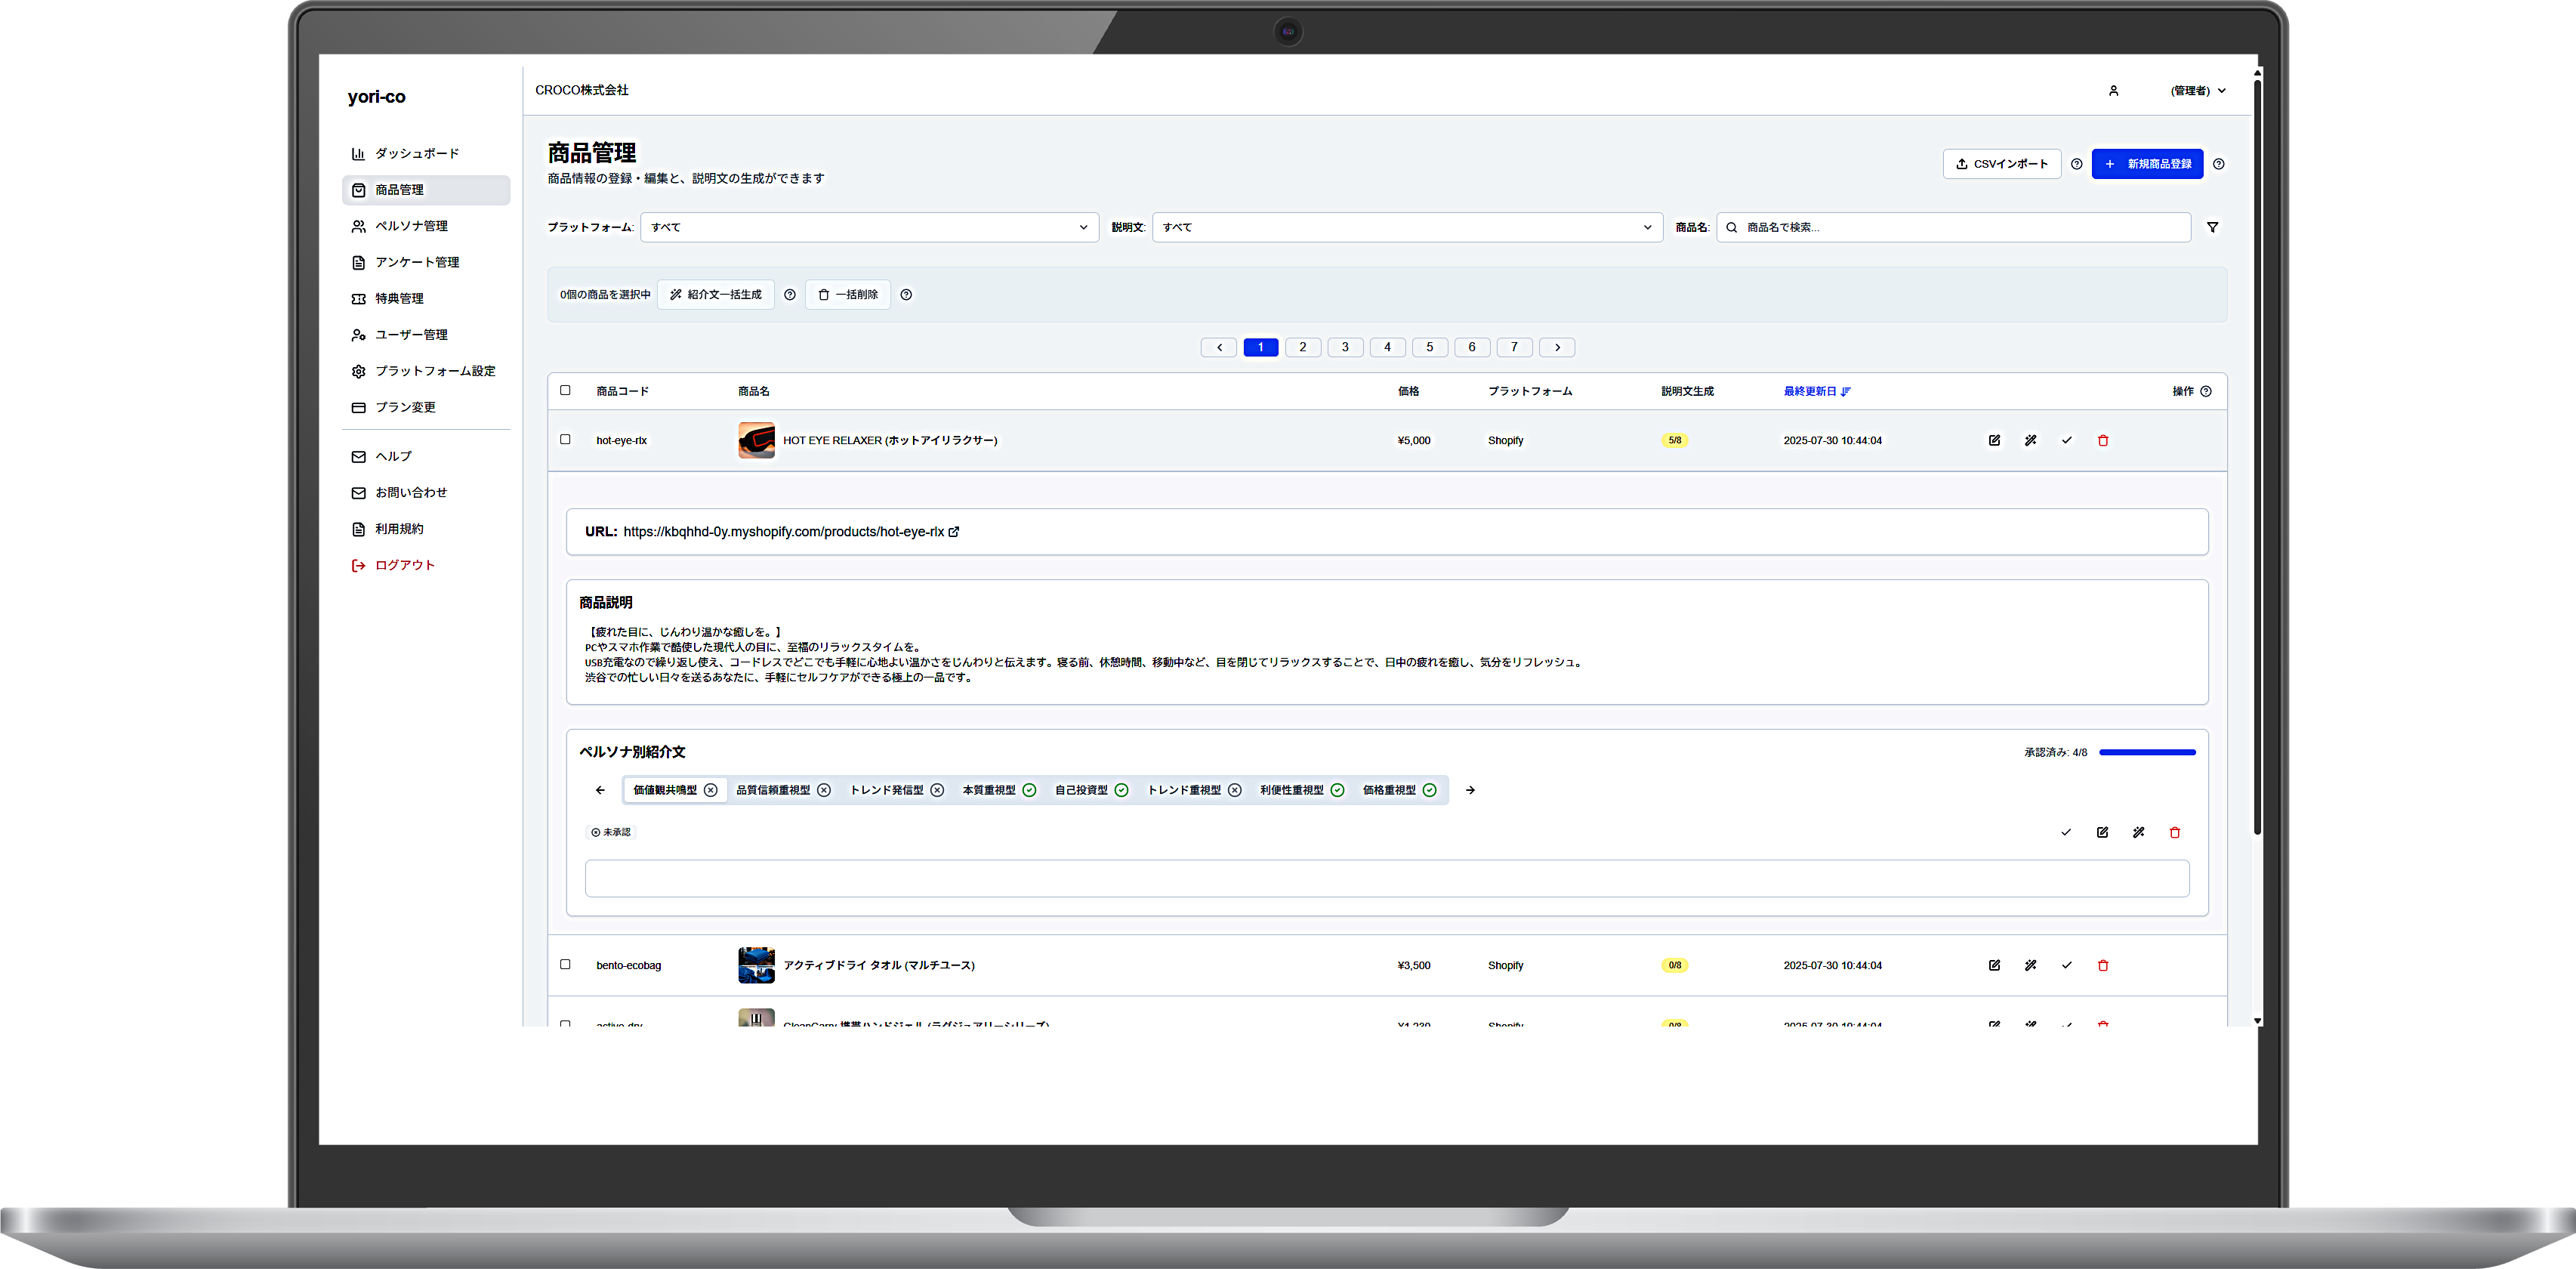The width and height of the screenshot is (2576, 1269).
Task: Delete the persona intro with trash icon
Action: point(2174,832)
